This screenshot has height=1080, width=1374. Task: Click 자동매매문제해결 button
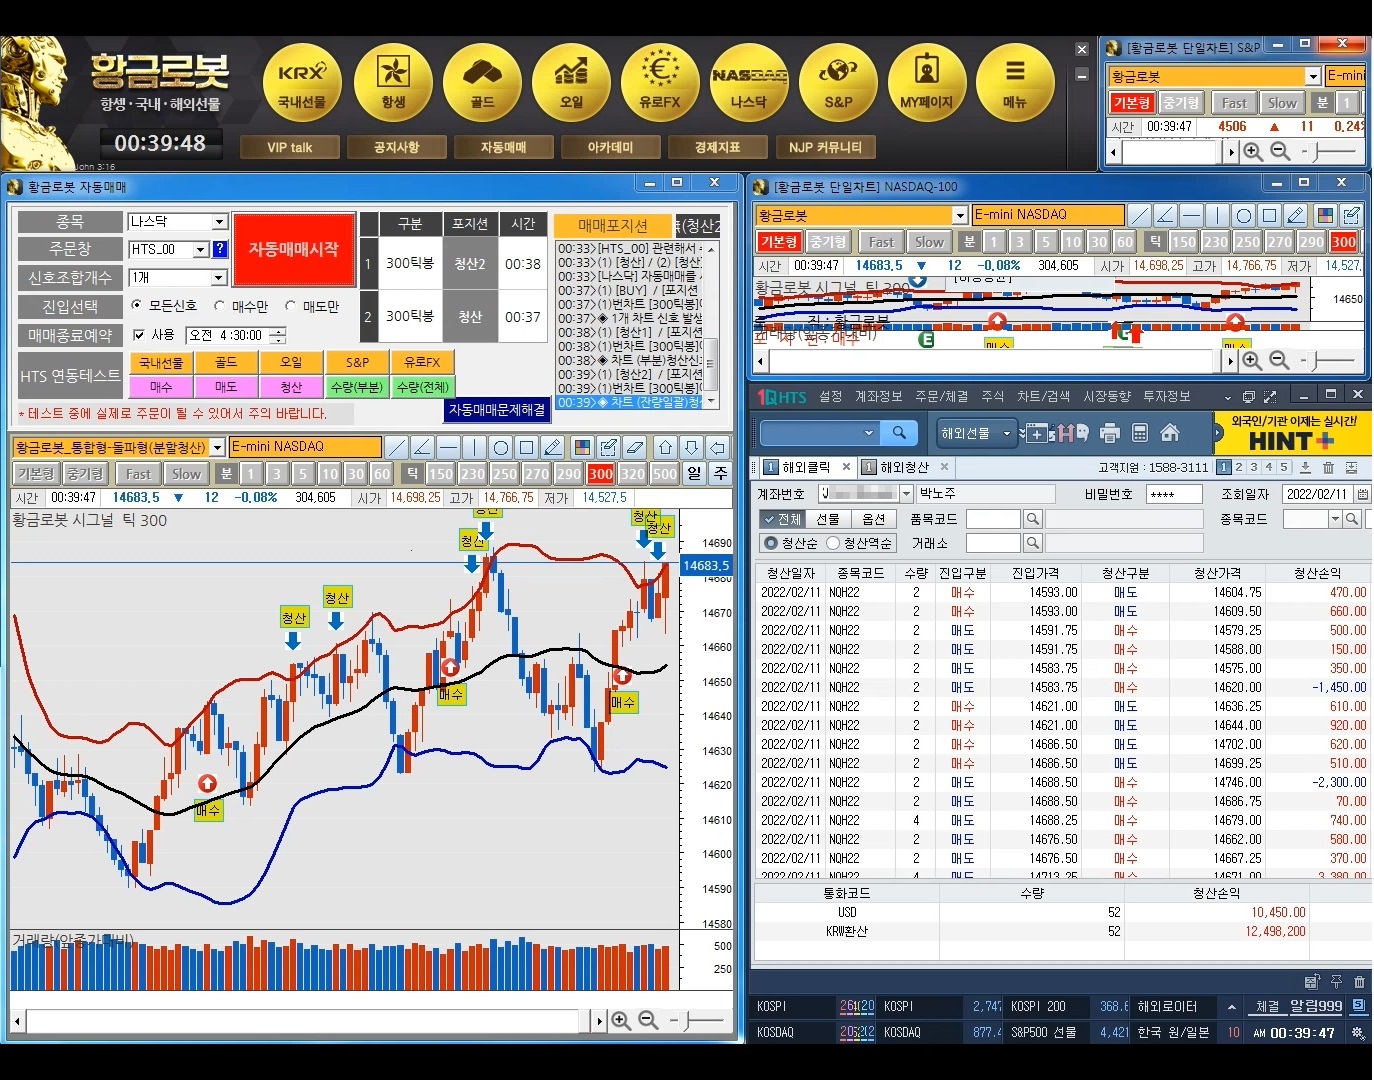497,410
